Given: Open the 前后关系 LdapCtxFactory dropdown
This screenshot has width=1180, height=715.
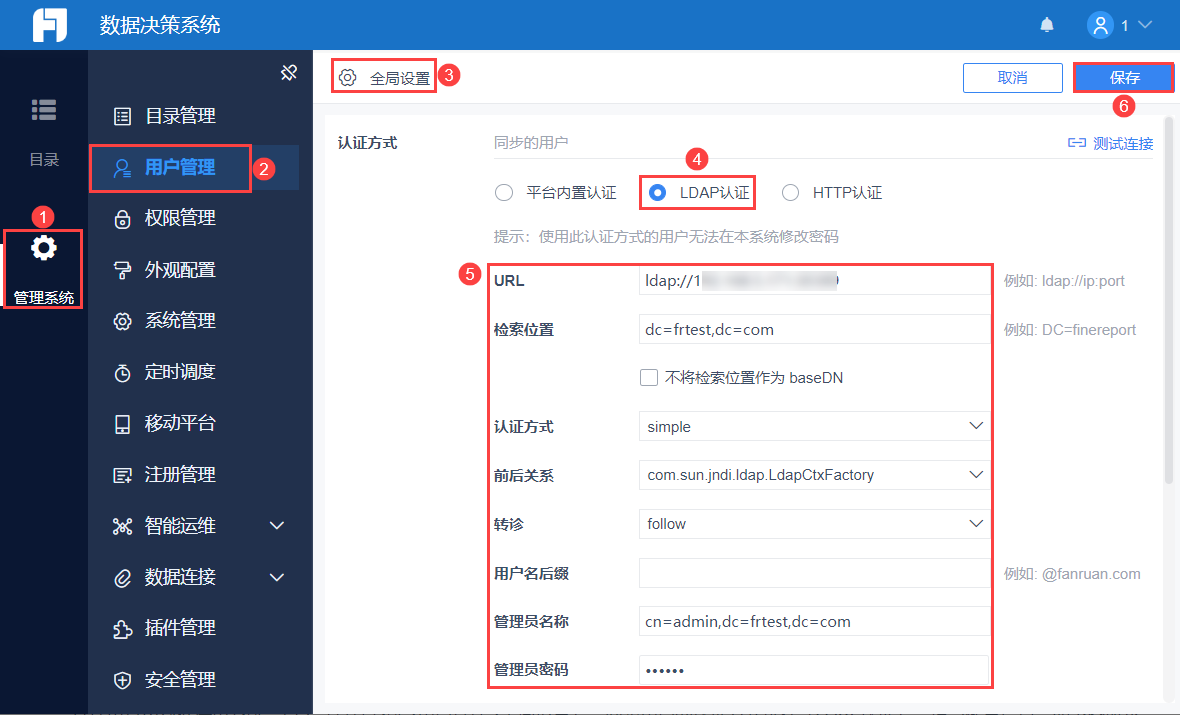Looking at the screenshot, I should click(814, 475).
